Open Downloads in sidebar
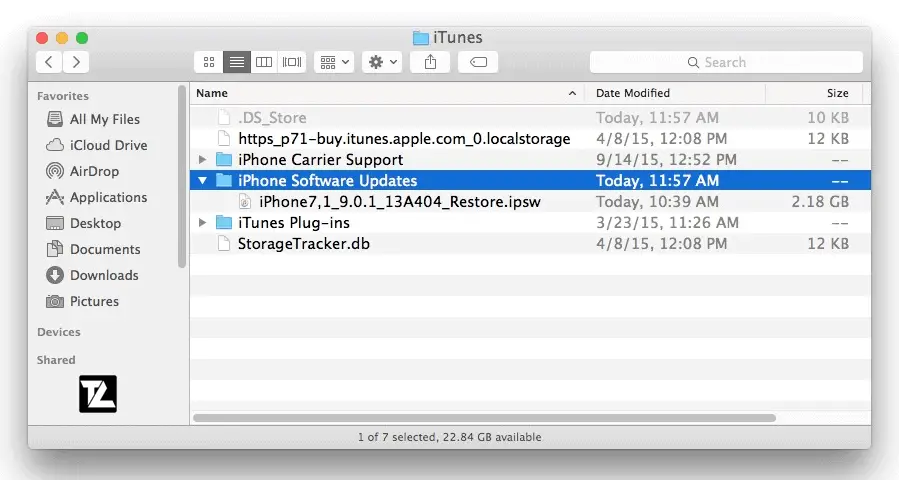Image resolution: width=899 pixels, height=480 pixels. pos(92,275)
